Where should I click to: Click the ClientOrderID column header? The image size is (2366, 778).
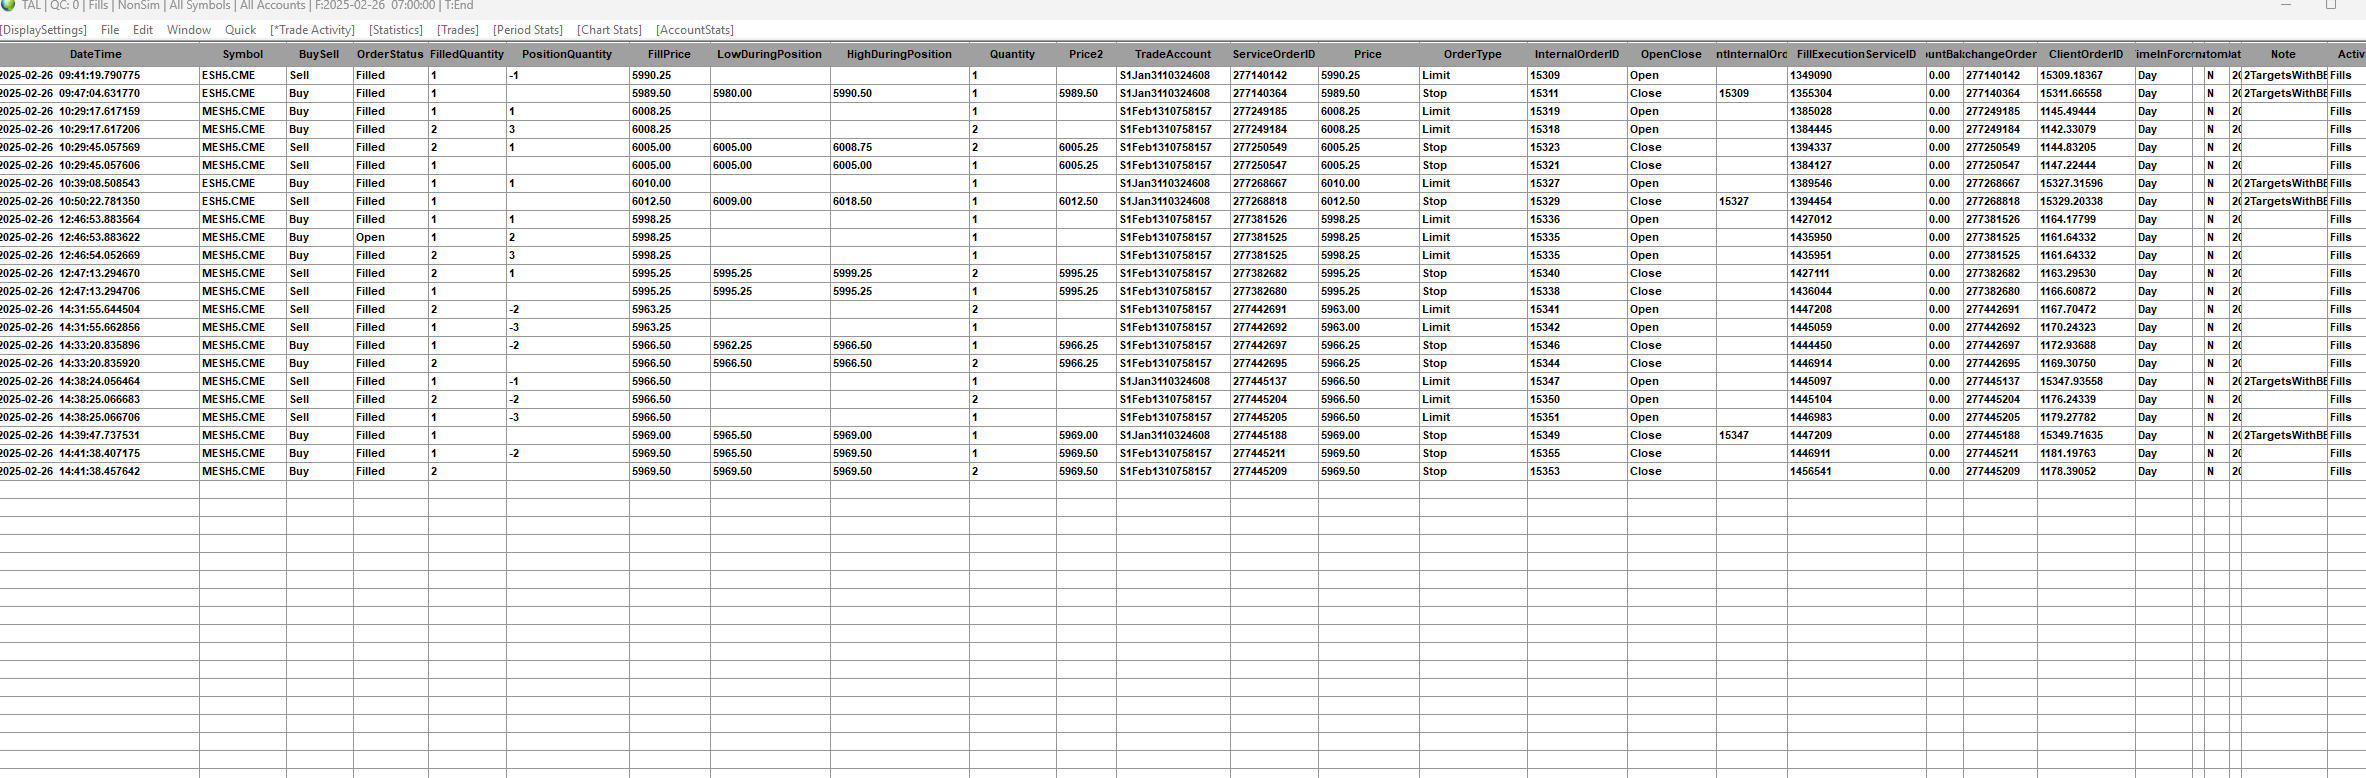(2086, 54)
